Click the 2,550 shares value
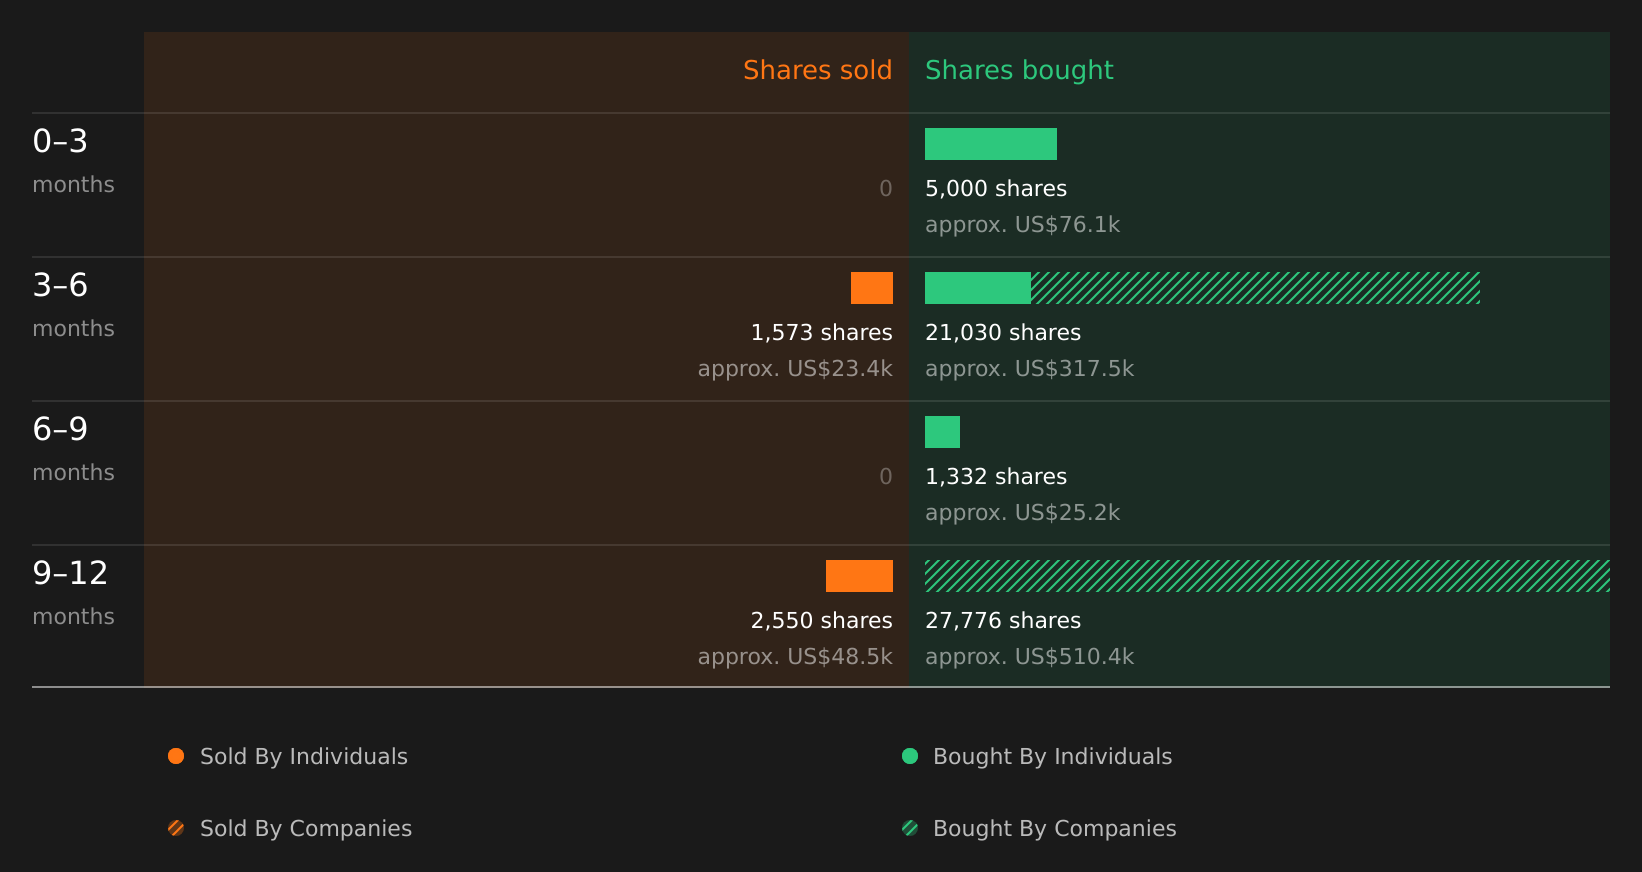 coord(821,621)
